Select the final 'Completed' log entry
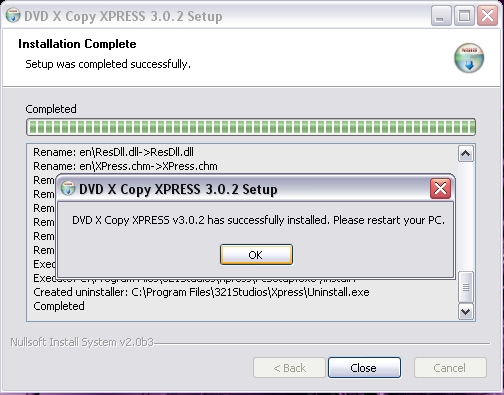This screenshot has height=395, width=504. pyautogui.click(x=59, y=306)
